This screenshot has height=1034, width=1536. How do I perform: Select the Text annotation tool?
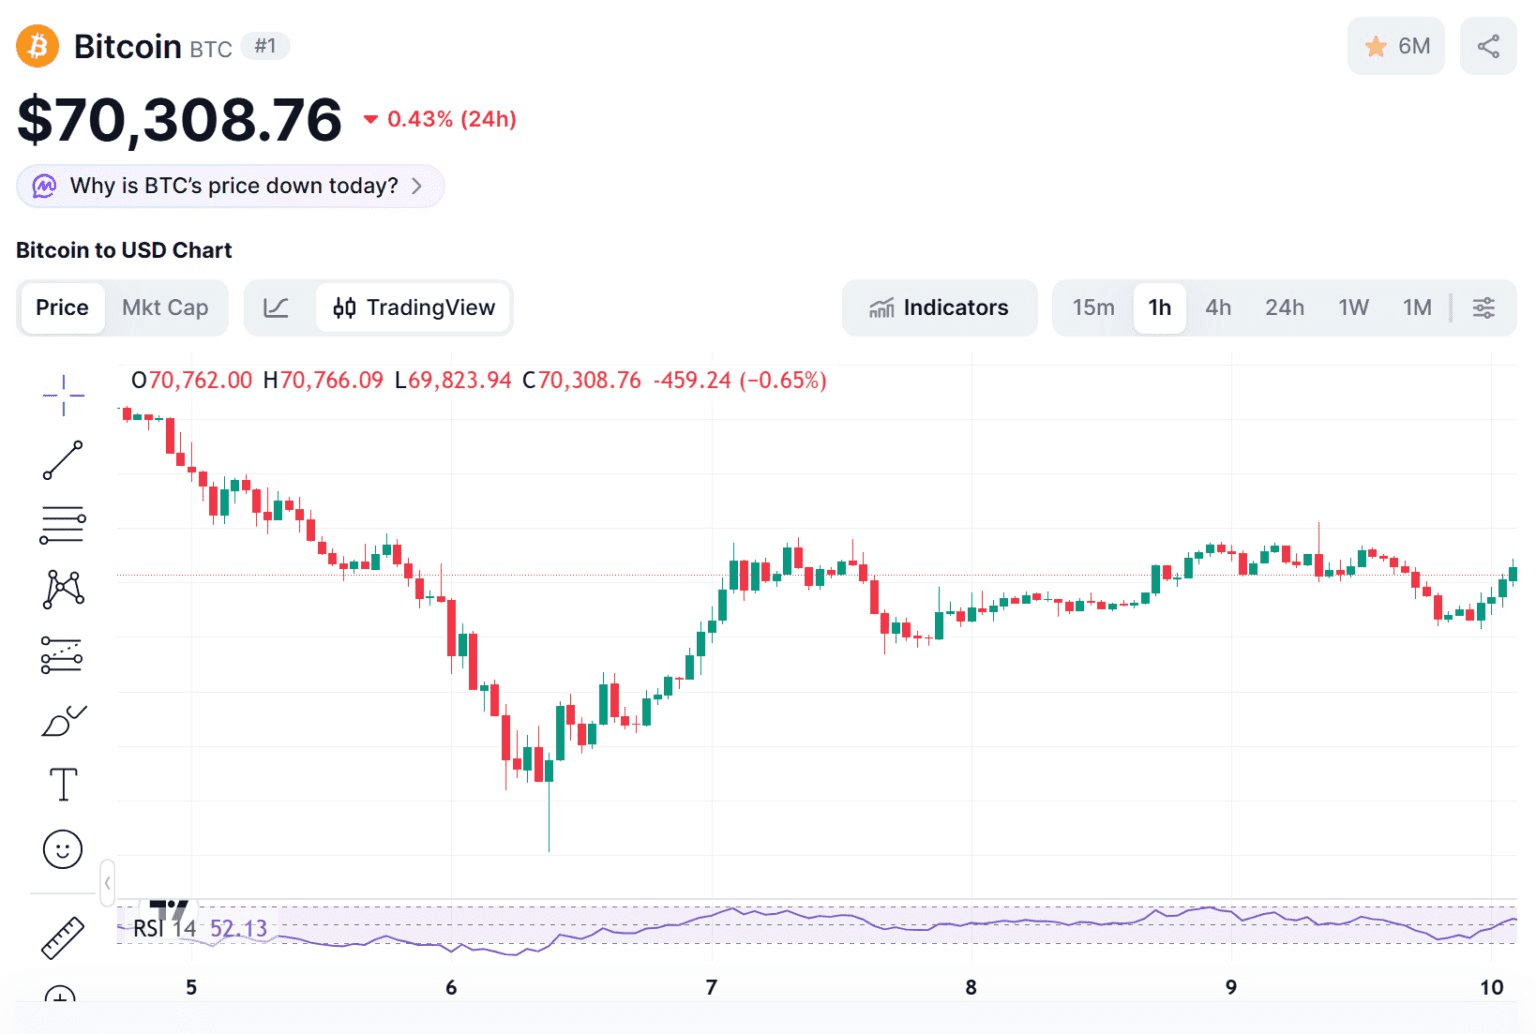[63, 785]
